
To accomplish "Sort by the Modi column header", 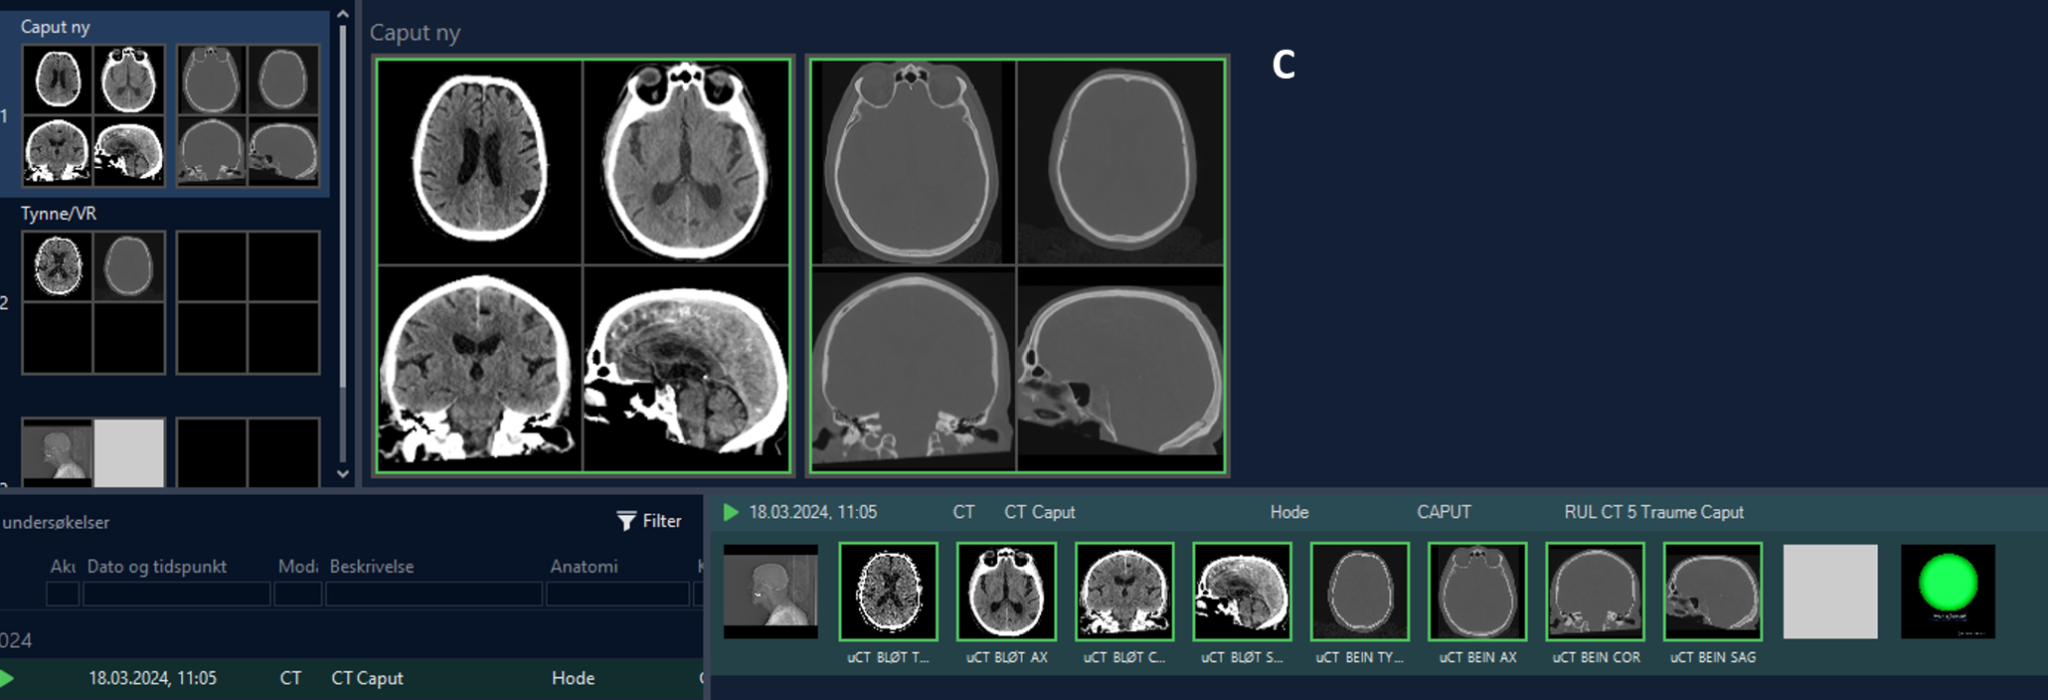I will 297,566.
